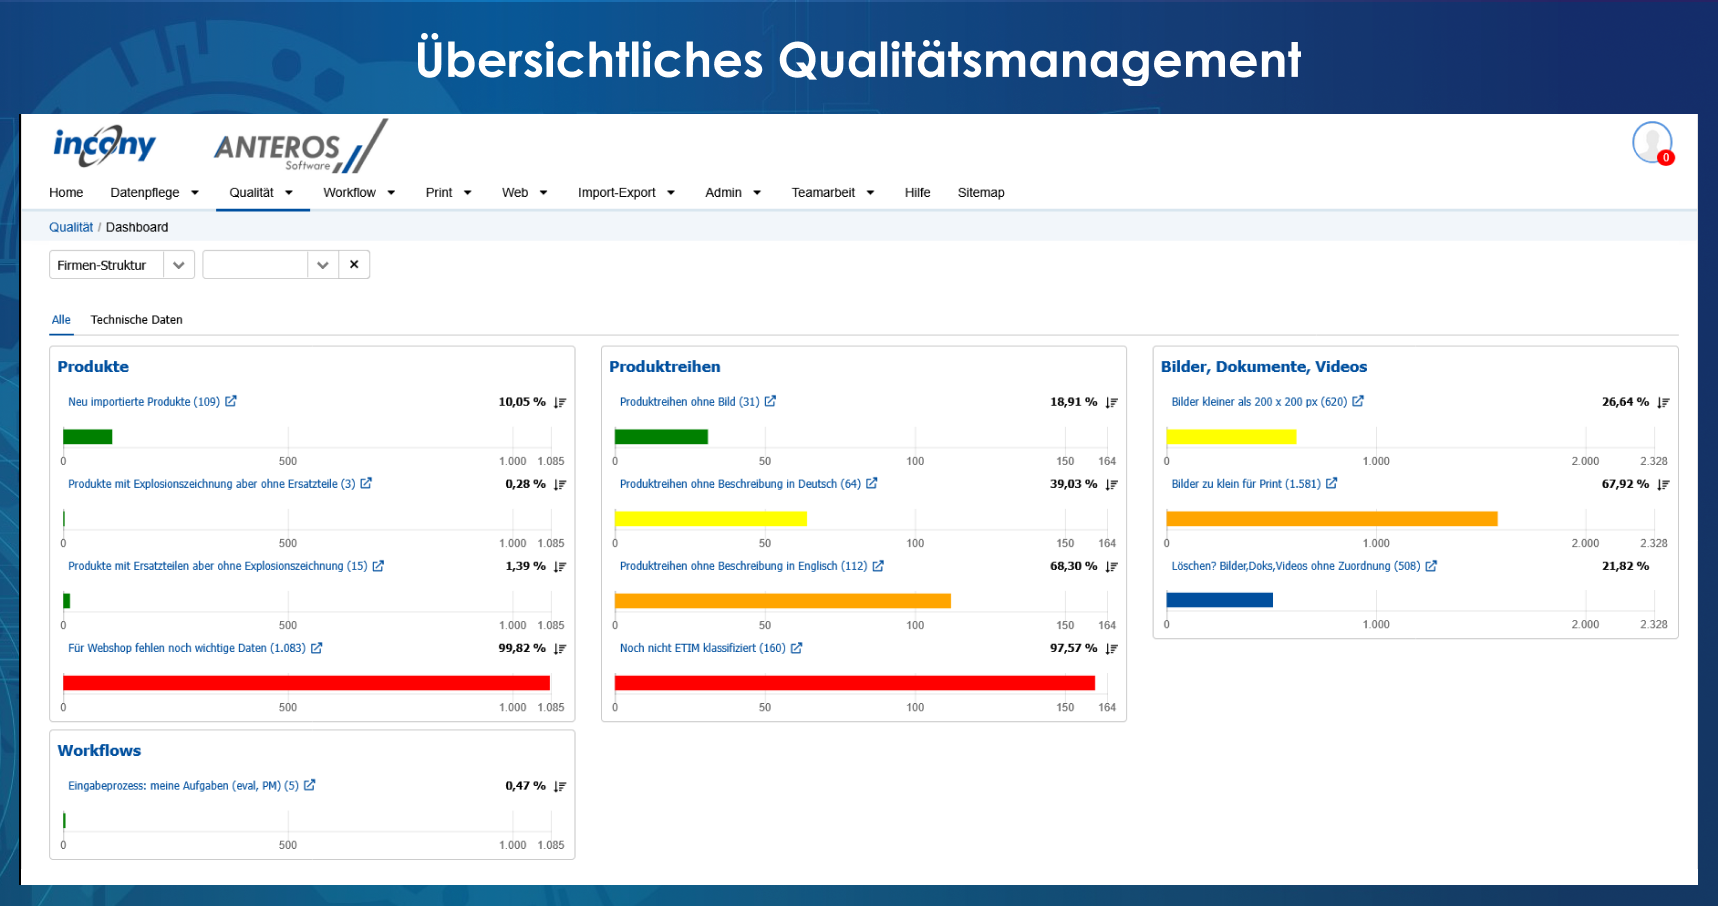Open the Import-Export menu
The height and width of the screenshot is (906, 1718).
(626, 193)
